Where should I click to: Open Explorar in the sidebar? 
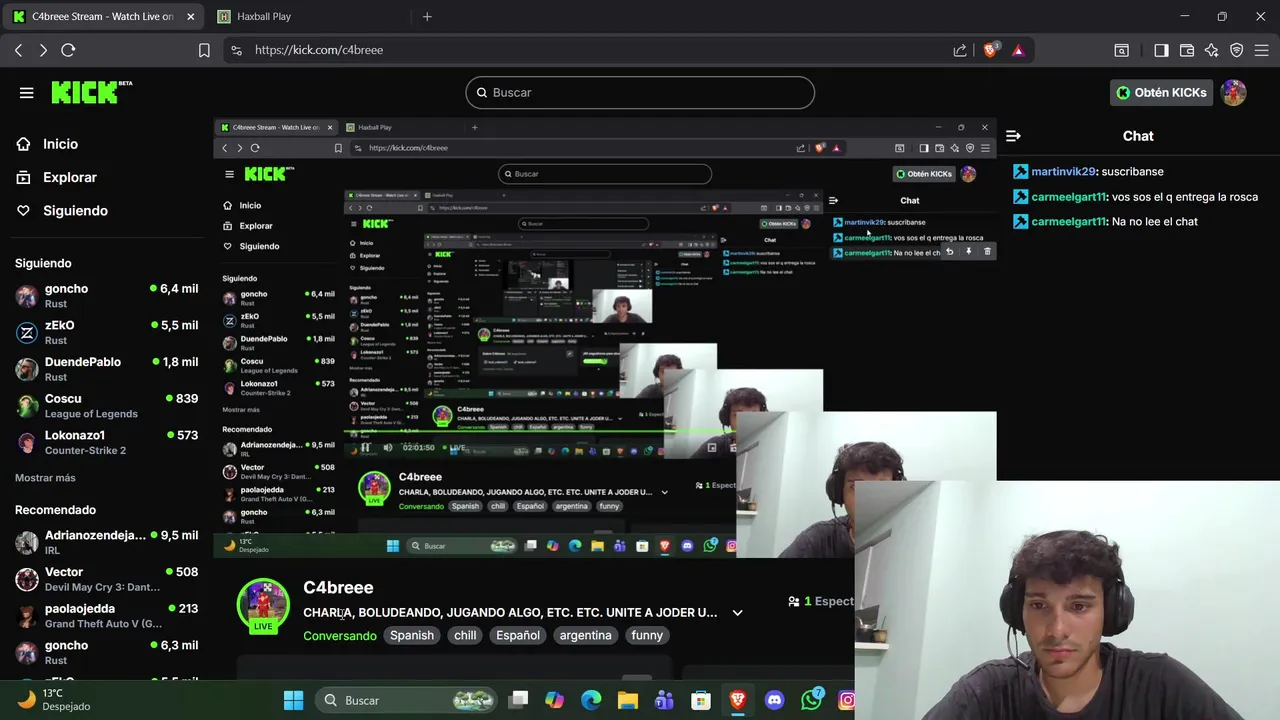69,177
